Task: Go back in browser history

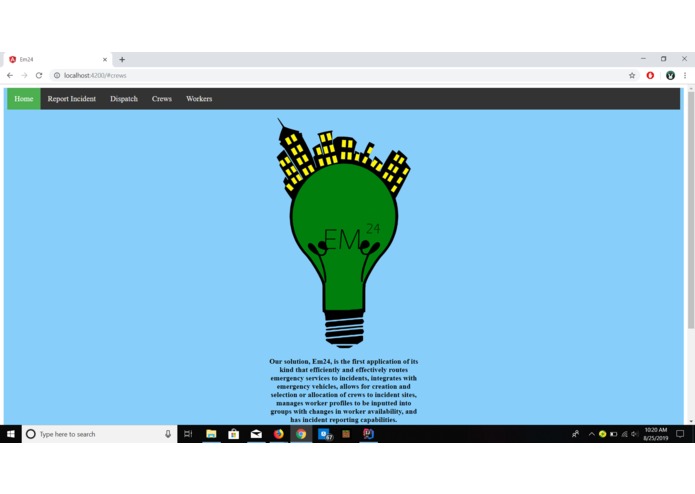Action: (10, 75)
